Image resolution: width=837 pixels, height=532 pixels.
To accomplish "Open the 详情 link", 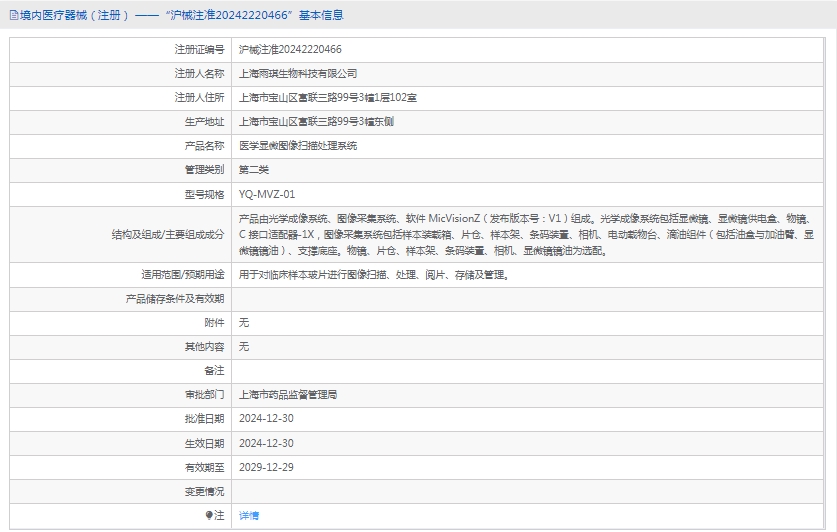I will pos(249,515).
